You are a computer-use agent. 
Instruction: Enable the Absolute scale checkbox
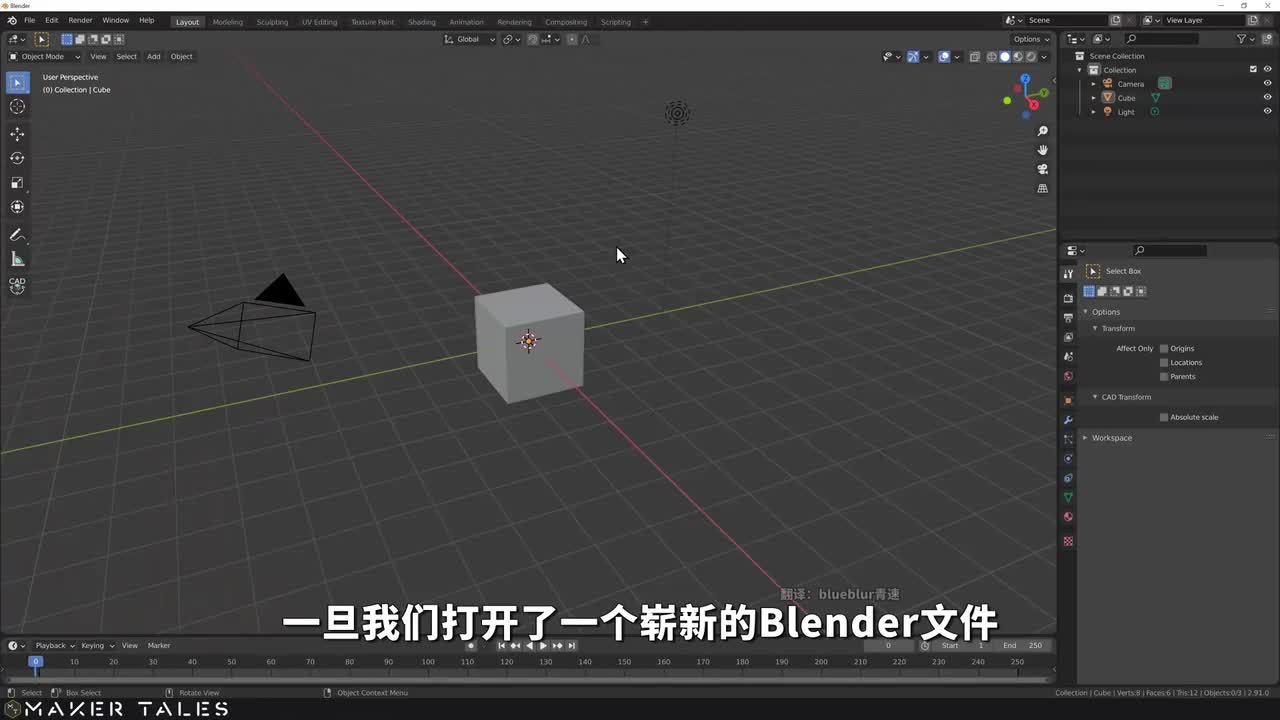point(1164,417)
